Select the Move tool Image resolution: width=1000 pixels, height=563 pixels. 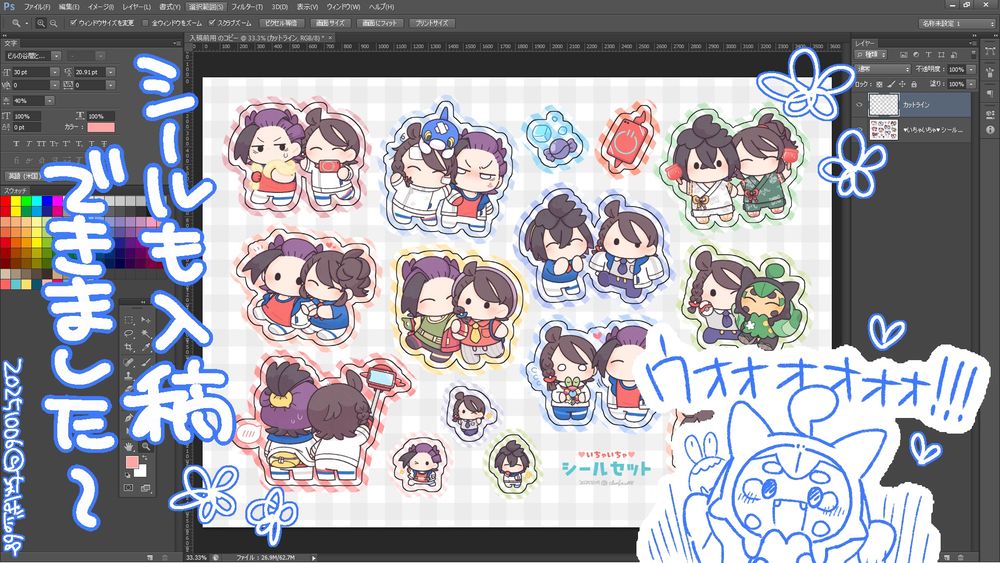click(146, 319)
